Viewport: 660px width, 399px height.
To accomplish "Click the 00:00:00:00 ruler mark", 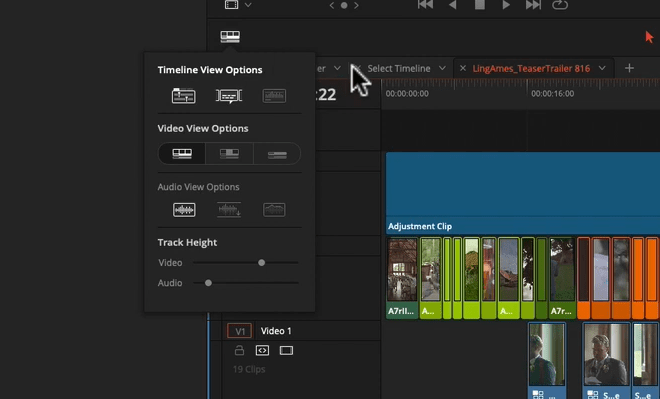I will click(407, 94).
